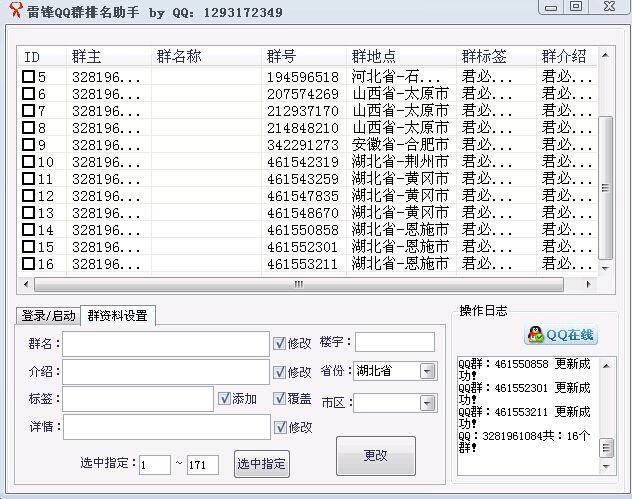
Task: Click the app logo icon in title bar
Action: [x=16, y=10]
